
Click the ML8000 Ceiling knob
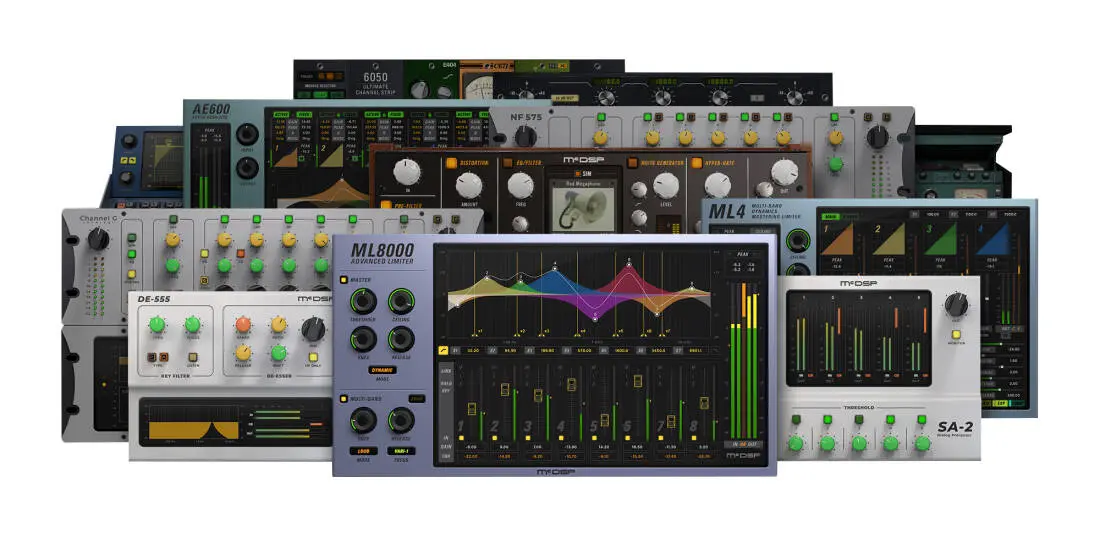click(401, 300)
